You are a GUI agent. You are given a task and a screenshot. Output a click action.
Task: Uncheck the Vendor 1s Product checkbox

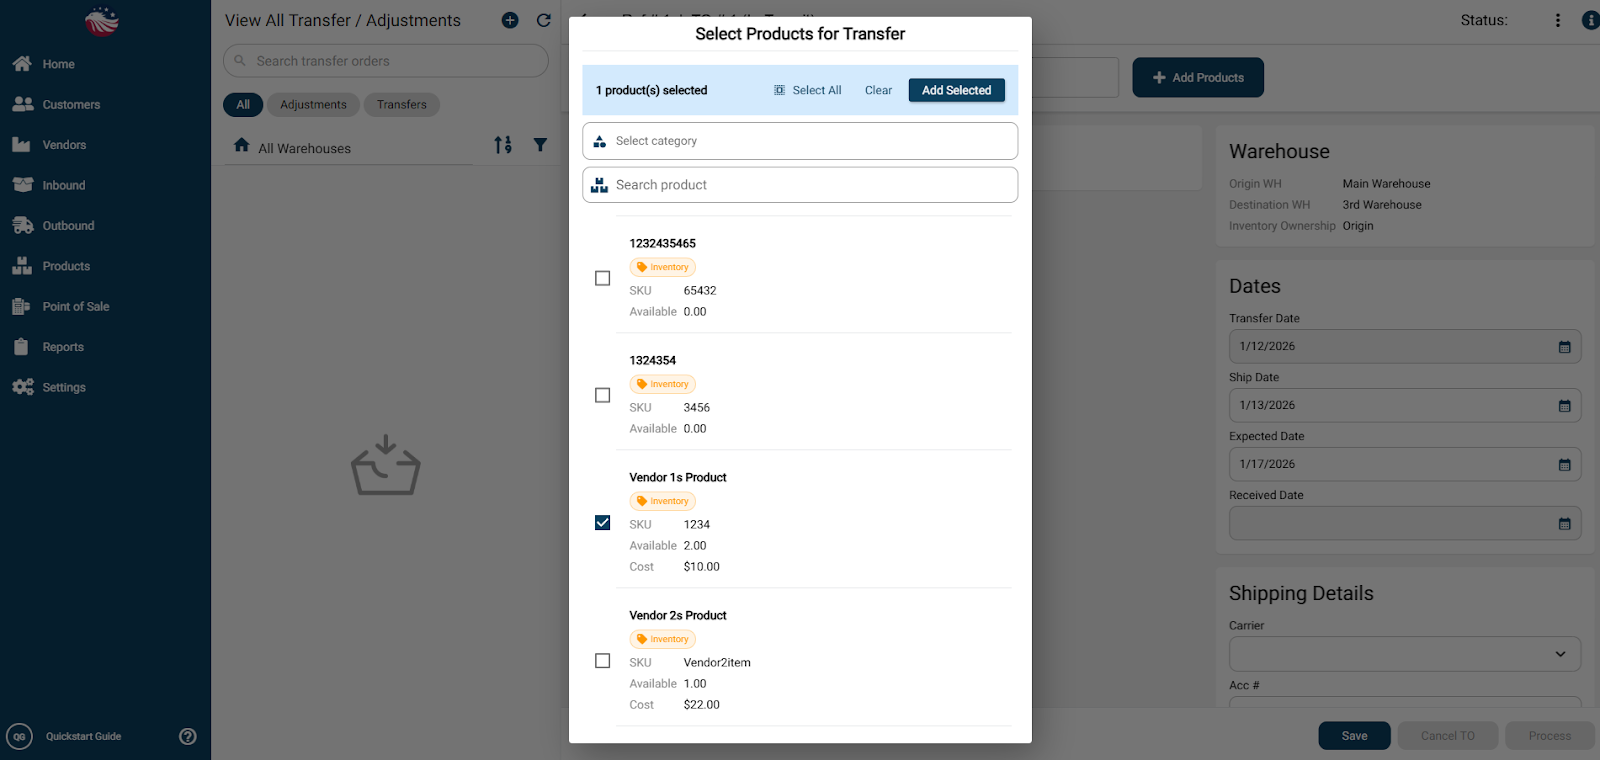pyautogui.click(x=602, y=523)
